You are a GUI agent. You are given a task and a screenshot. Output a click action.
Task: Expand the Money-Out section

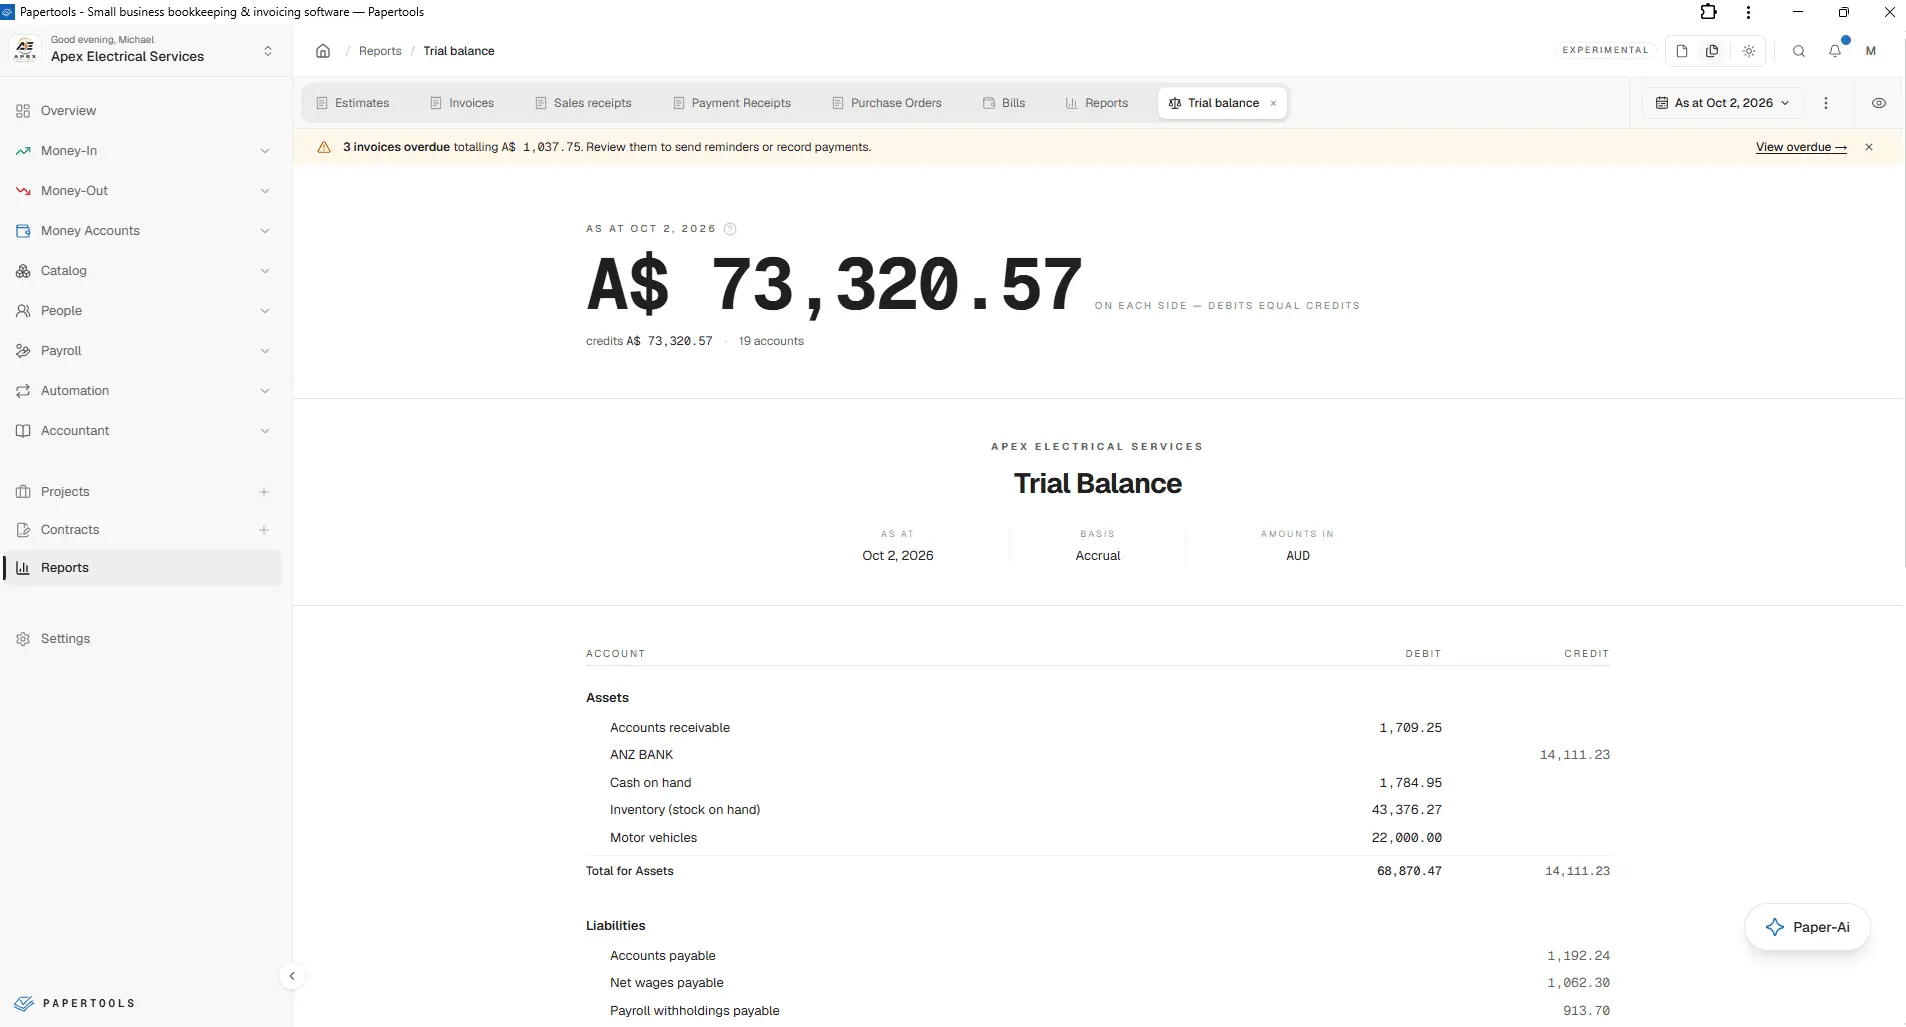pyautogui.click(x=142, y=191)
